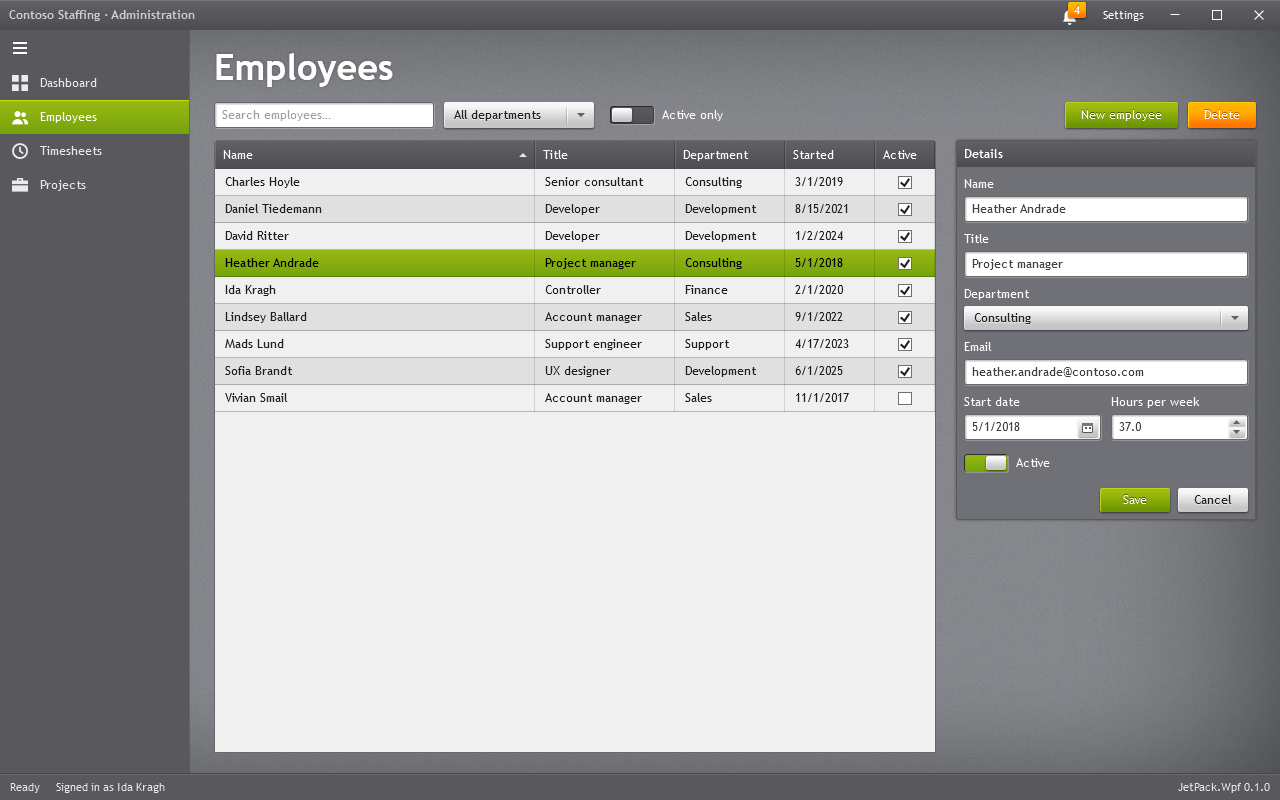Expand the Department Consulting combo box
This screenshot has width=1280, height=800.
coord(1106,318)
